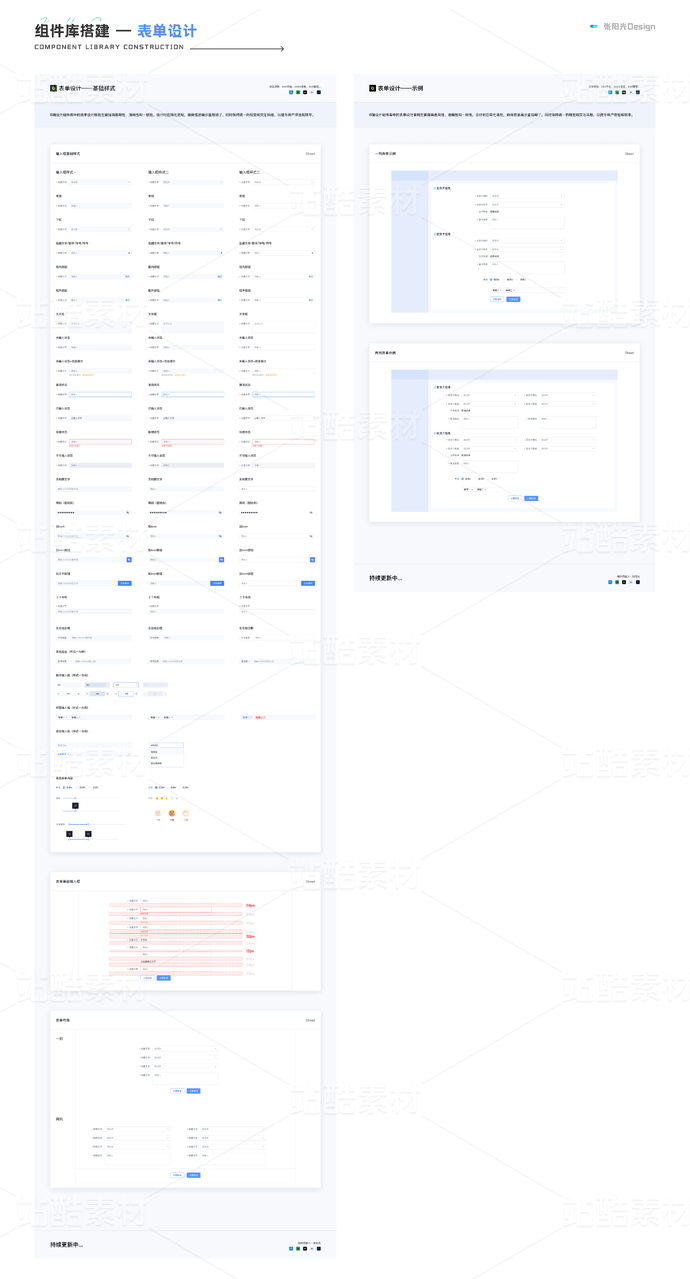Click the blue submit button in two-column example
690x1279 pixels.
tap(531, 498)
